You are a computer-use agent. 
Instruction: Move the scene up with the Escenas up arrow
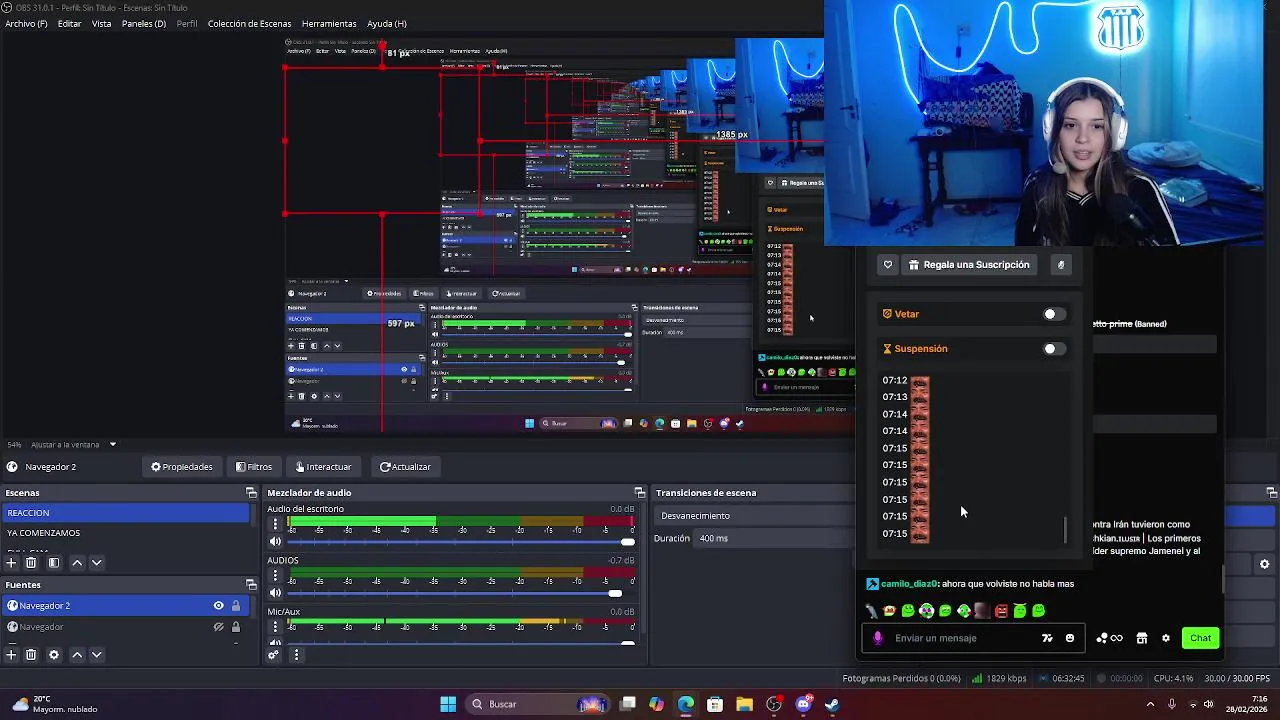click(x=77, y=563)
